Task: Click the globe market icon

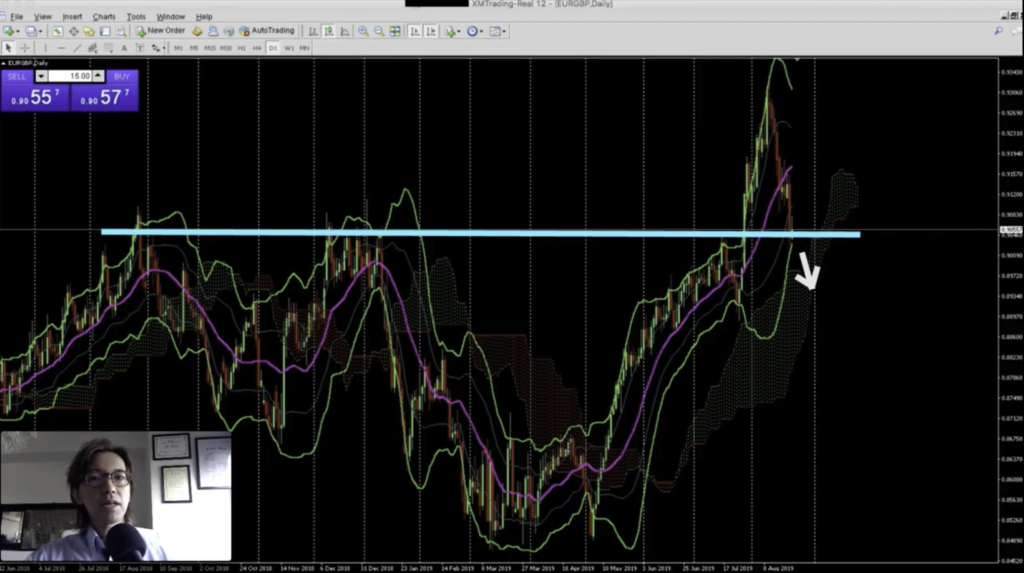Action: (229, 31)
